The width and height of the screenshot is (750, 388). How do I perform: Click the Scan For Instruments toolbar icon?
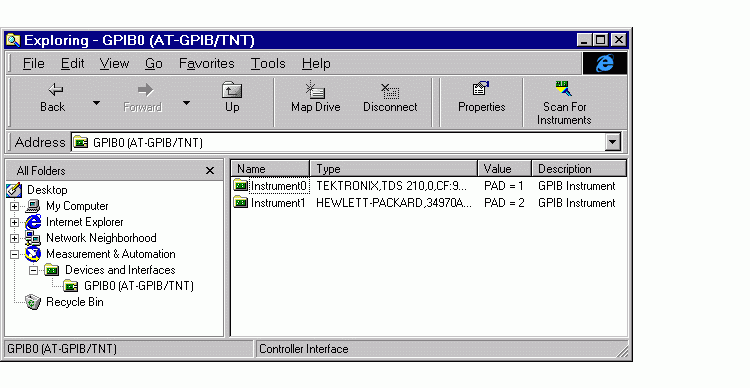564,89
